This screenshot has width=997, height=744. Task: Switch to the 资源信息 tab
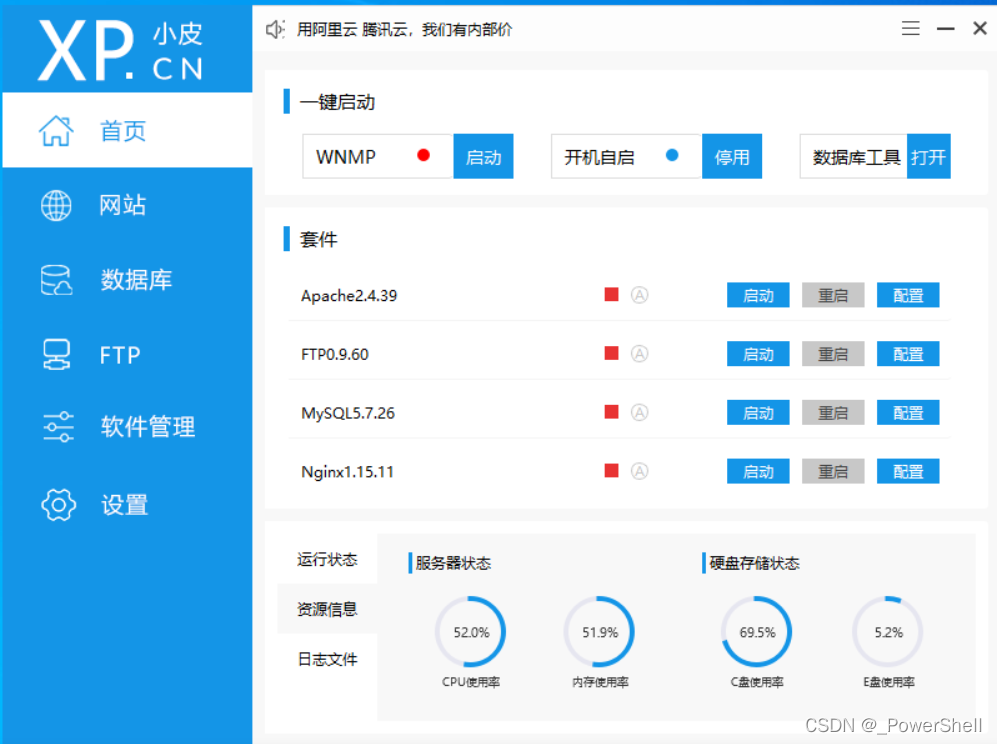[x=325, y=609]
